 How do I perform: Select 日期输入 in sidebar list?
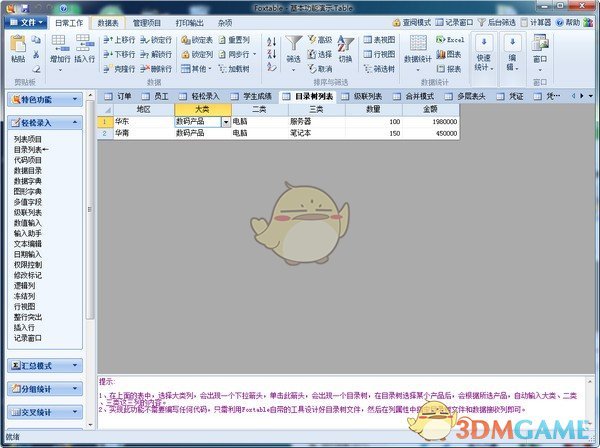28,254
